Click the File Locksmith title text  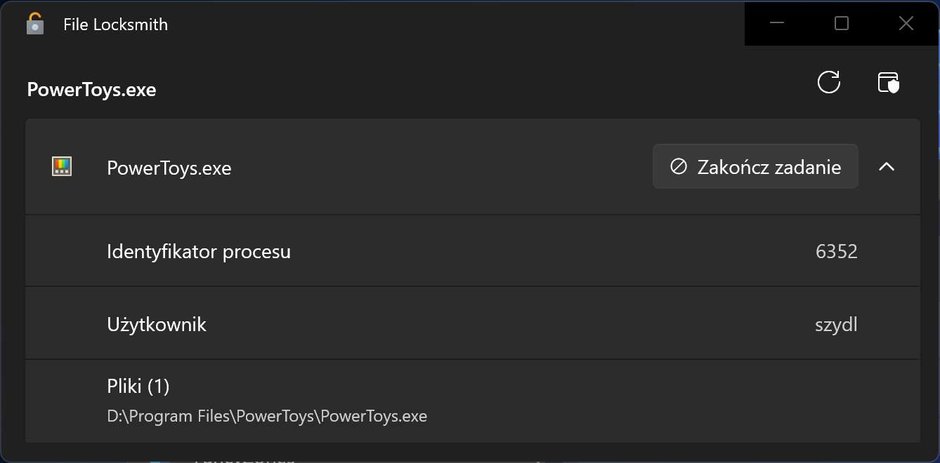point(116,25)
